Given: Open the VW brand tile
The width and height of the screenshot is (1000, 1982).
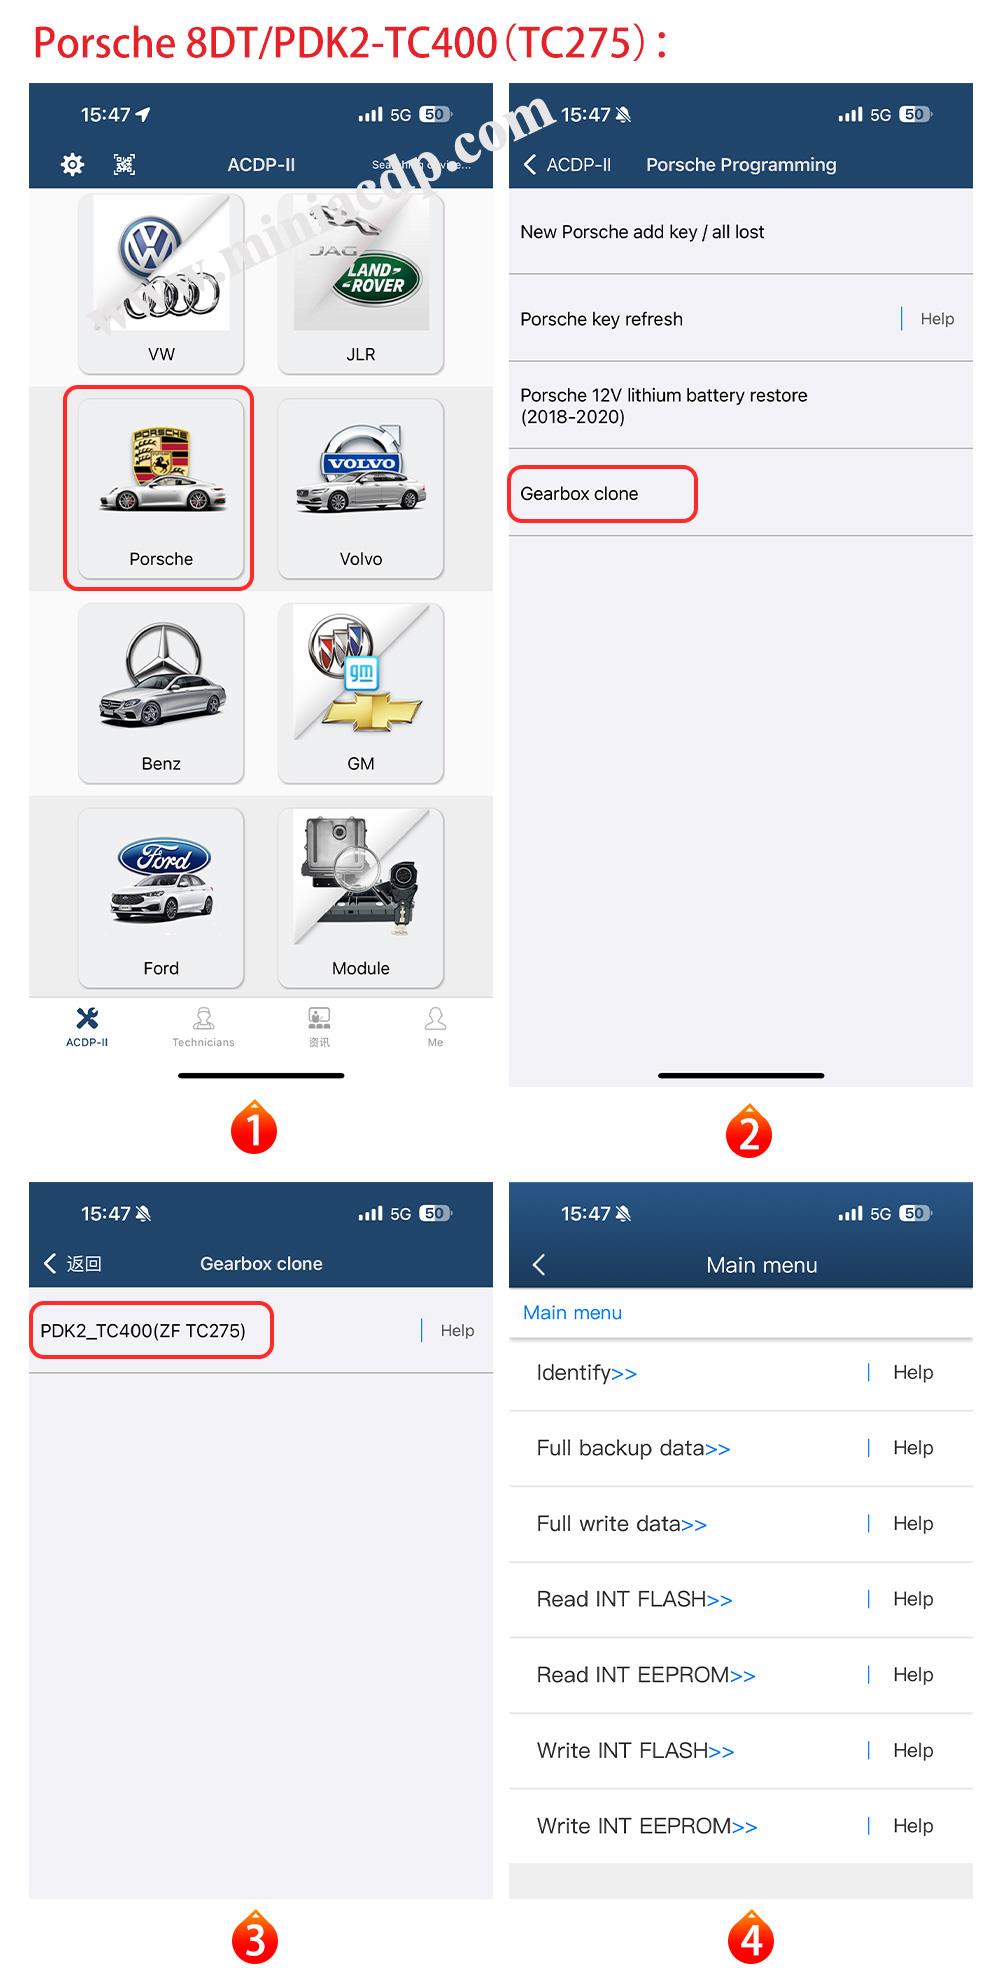Looking at the screenshot, I should [x=161, y=284].
